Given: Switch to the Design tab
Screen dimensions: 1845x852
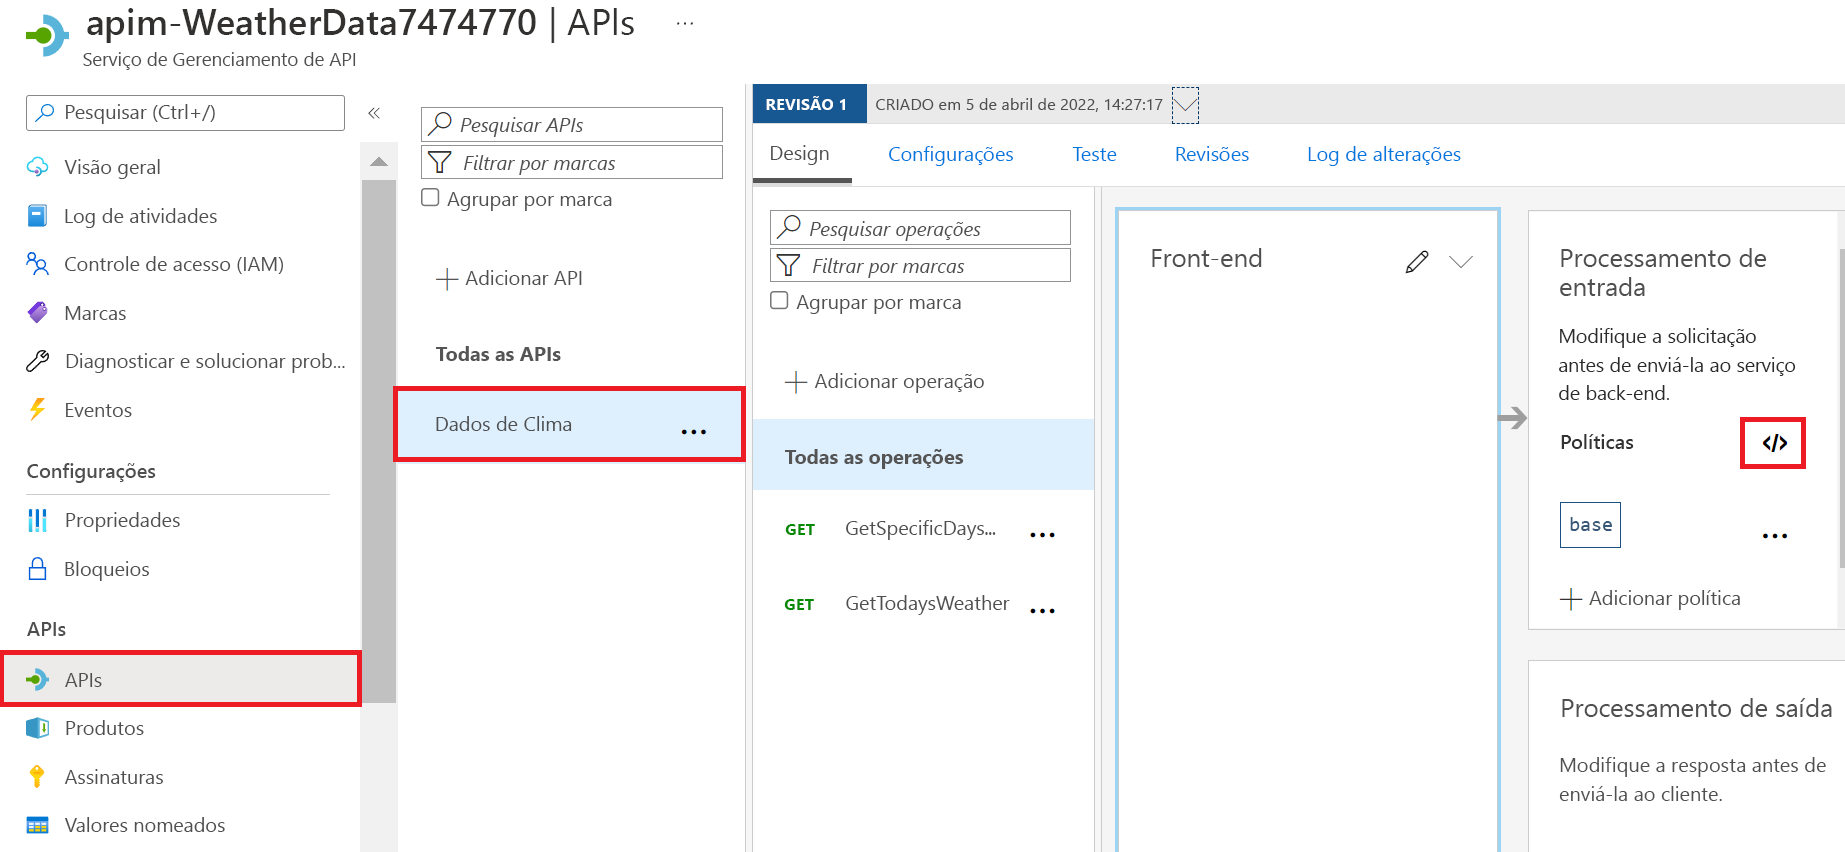Looking at the screenshot, I should (800, 154).
